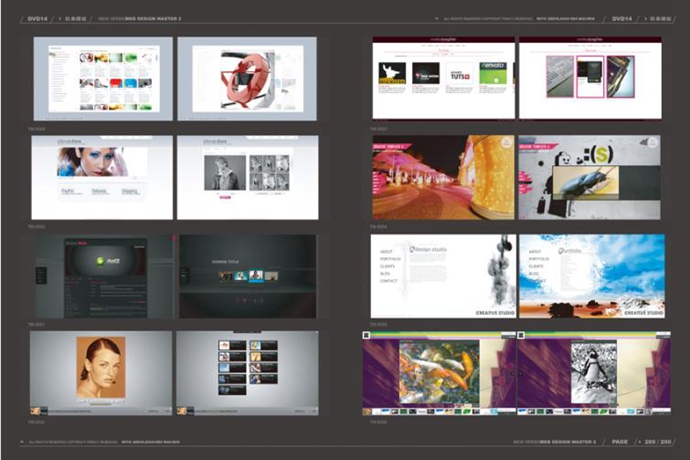Click ABOUT in the blue sky template
The width and height of the screenshot is (690, 460).
[535, 252]
